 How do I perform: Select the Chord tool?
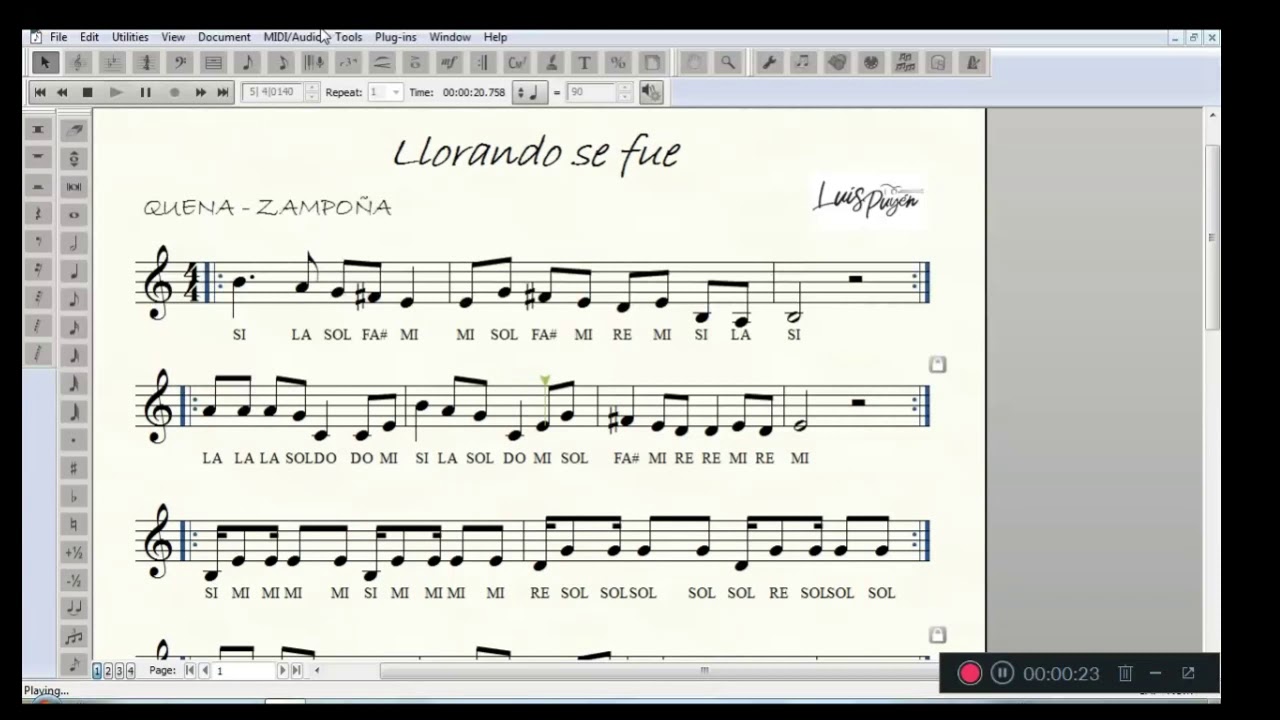click(516, 63)
